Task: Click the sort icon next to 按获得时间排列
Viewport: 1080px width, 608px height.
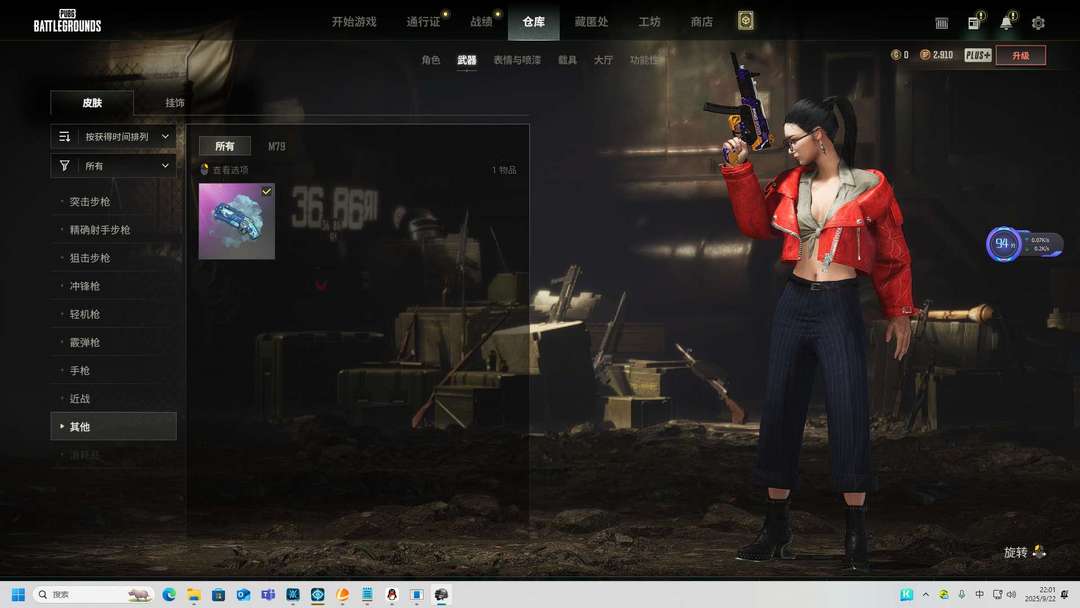Action: [64, 136]
